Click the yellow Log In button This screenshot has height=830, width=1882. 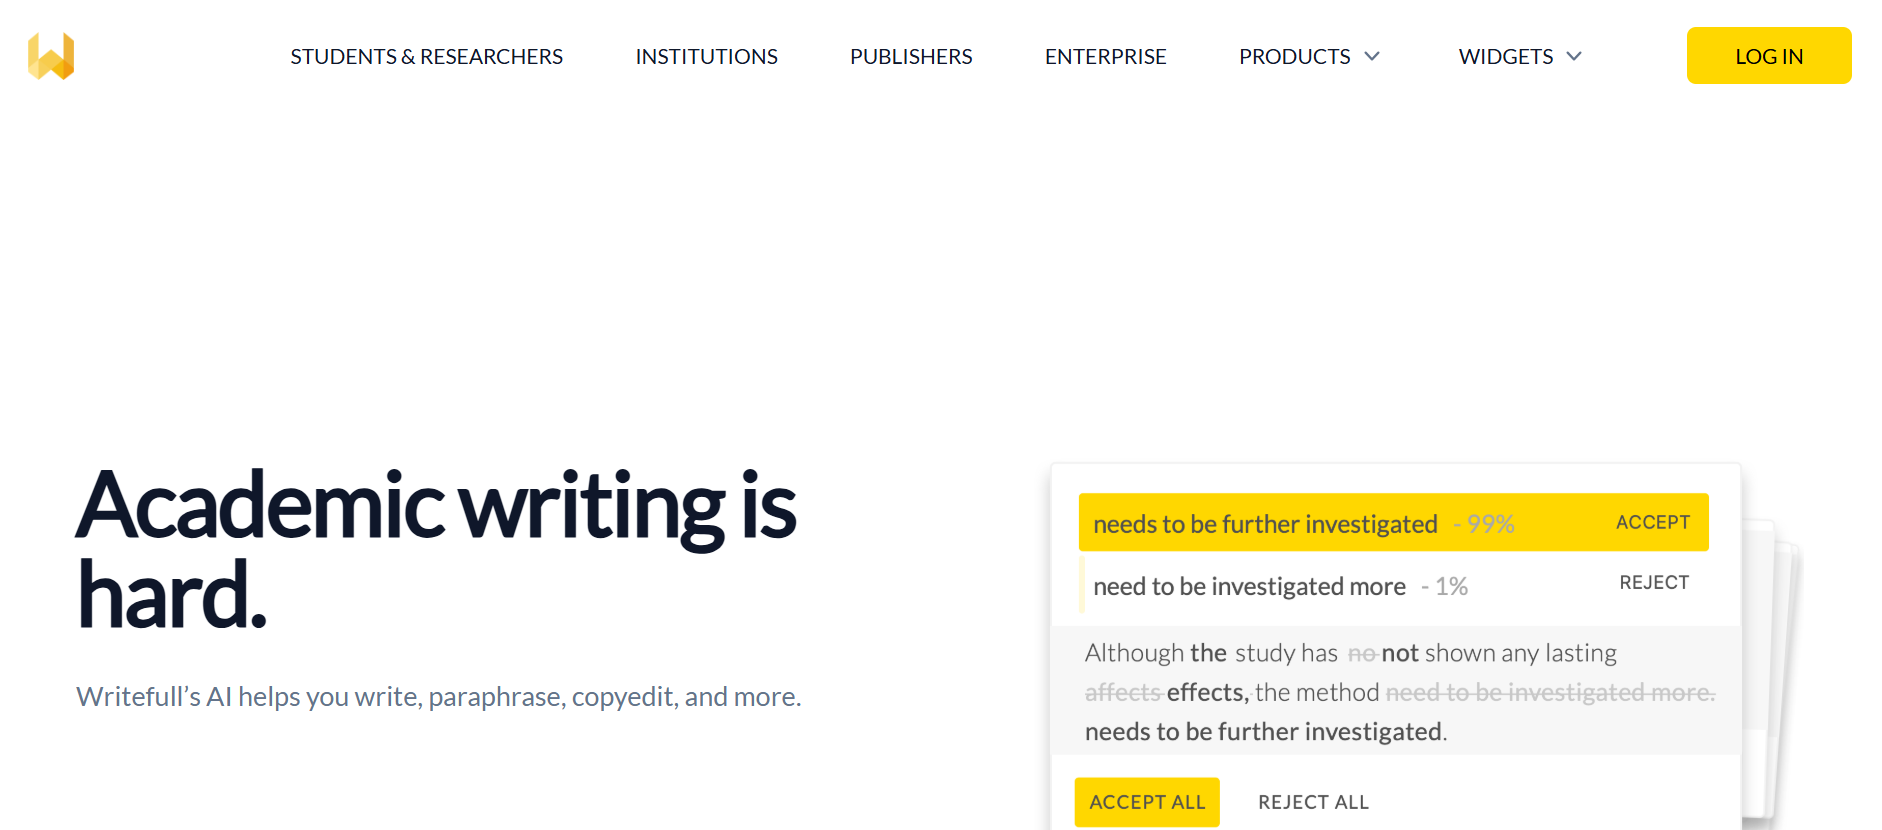[x=1769, y=56]
